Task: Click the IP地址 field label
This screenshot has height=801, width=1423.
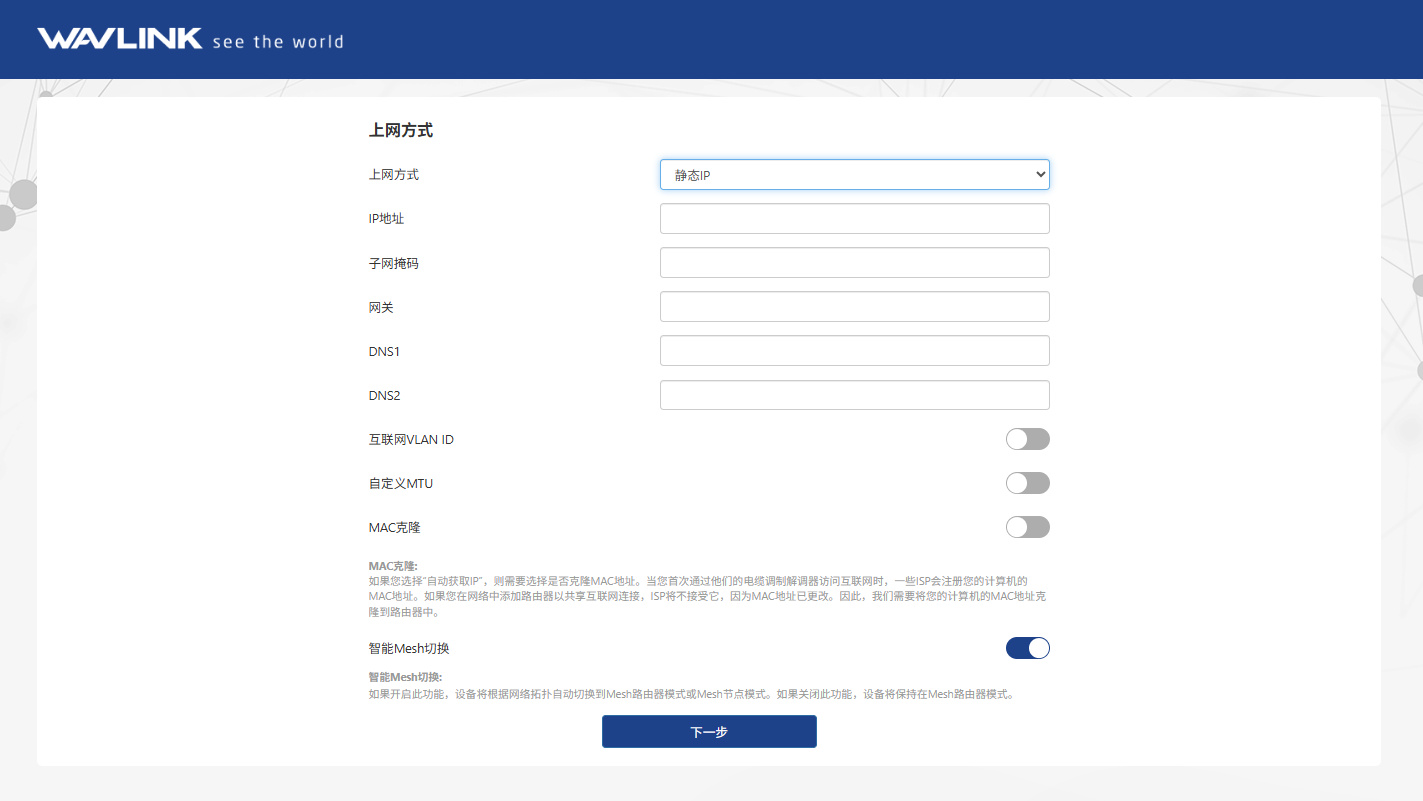Action: tap(386, 219)
